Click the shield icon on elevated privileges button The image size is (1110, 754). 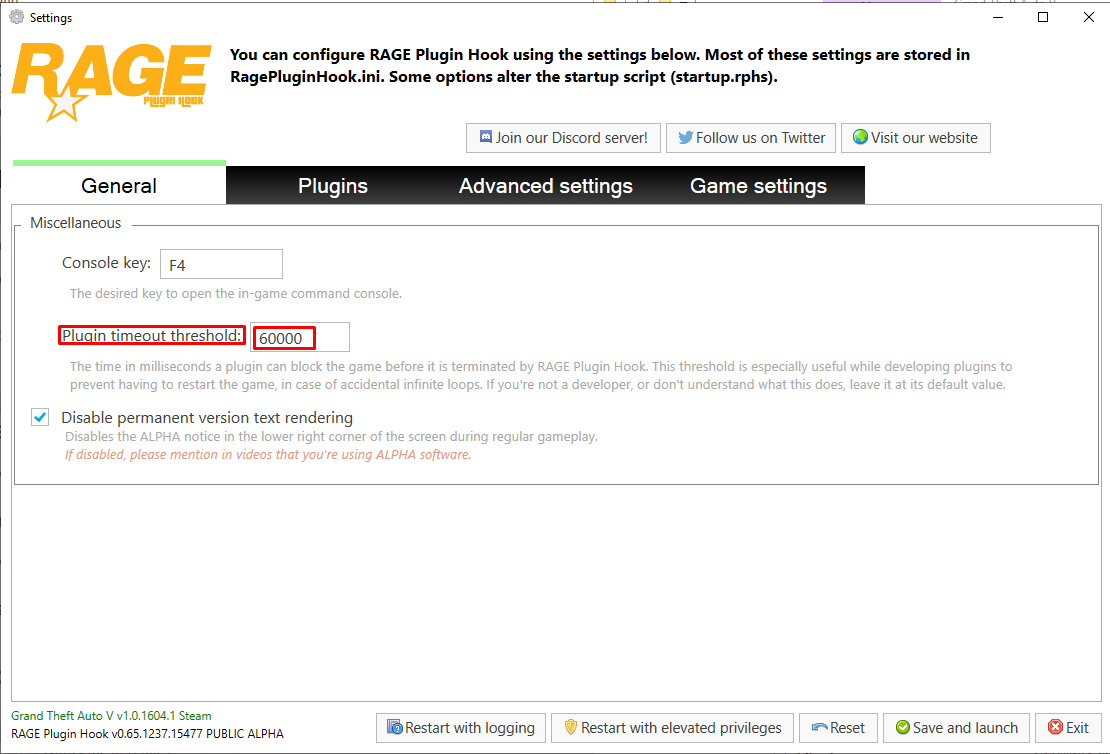[x=571, y=727]
